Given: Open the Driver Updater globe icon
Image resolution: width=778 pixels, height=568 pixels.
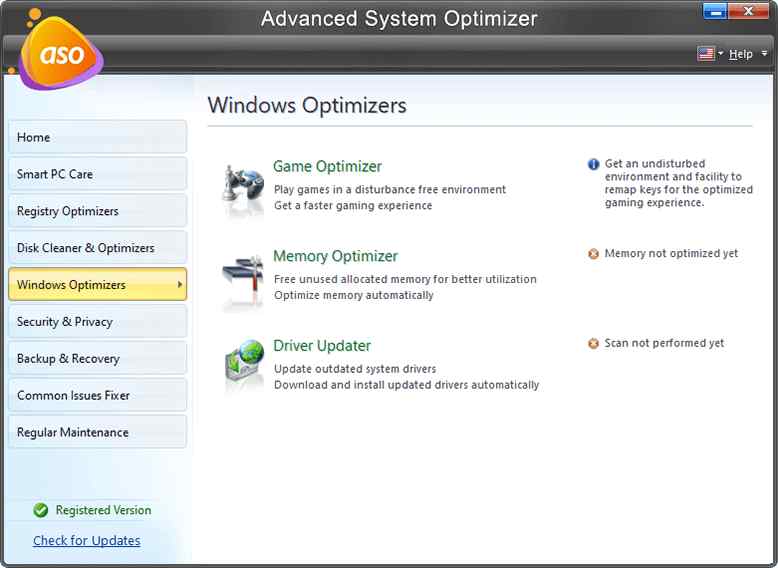Looking at the screenshot, I should 245,363.
